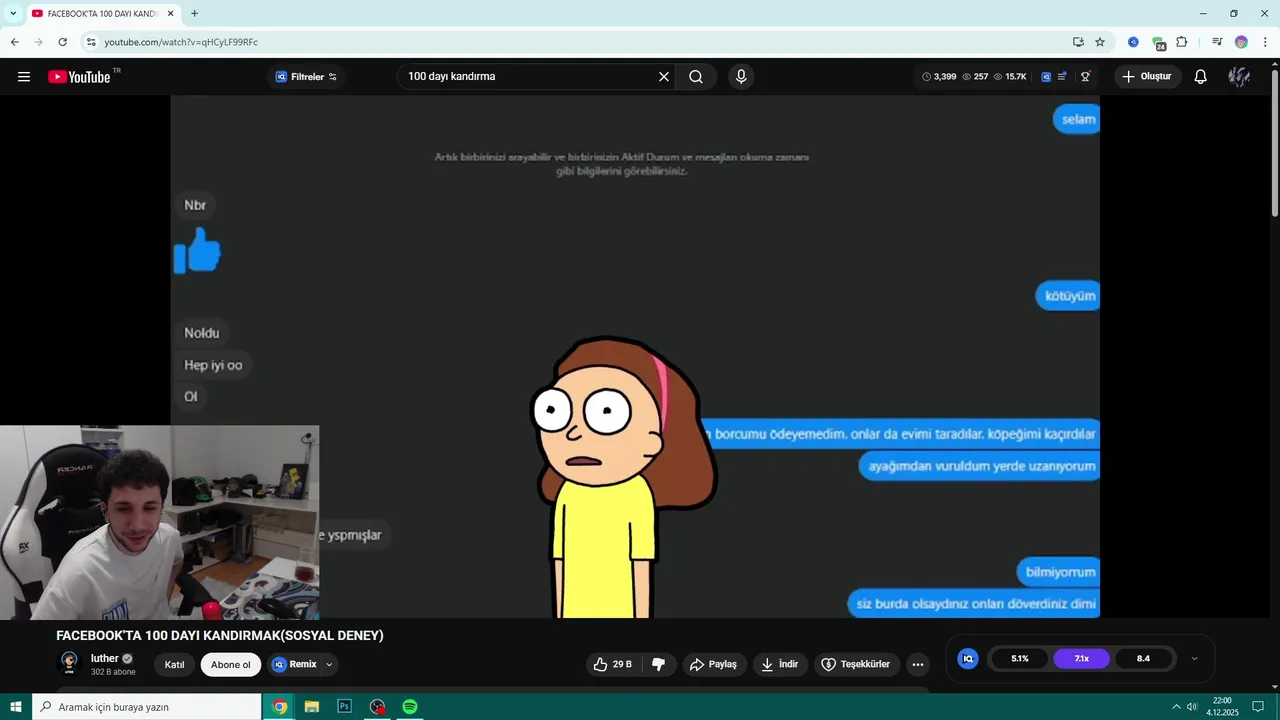
Task: Click the 15.7K views stat
Action: [x=1010, y=77]
